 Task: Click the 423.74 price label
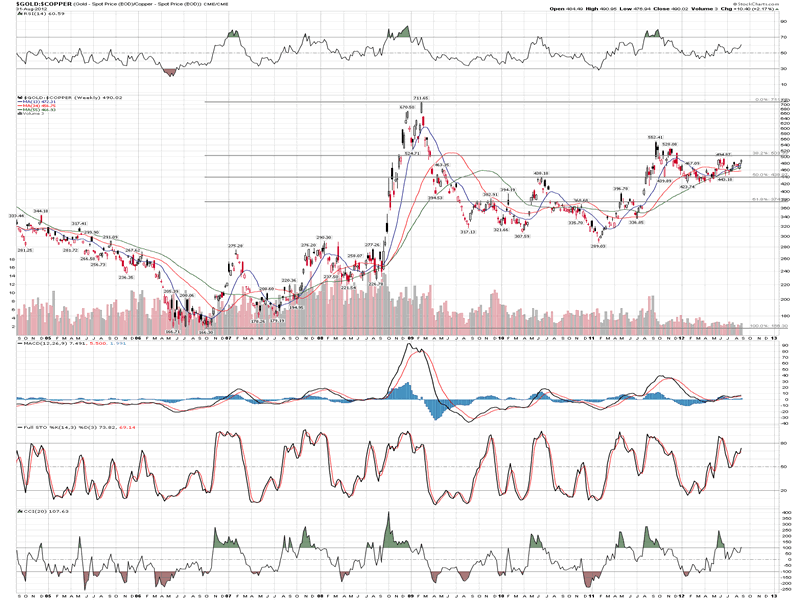click(687, 187)
